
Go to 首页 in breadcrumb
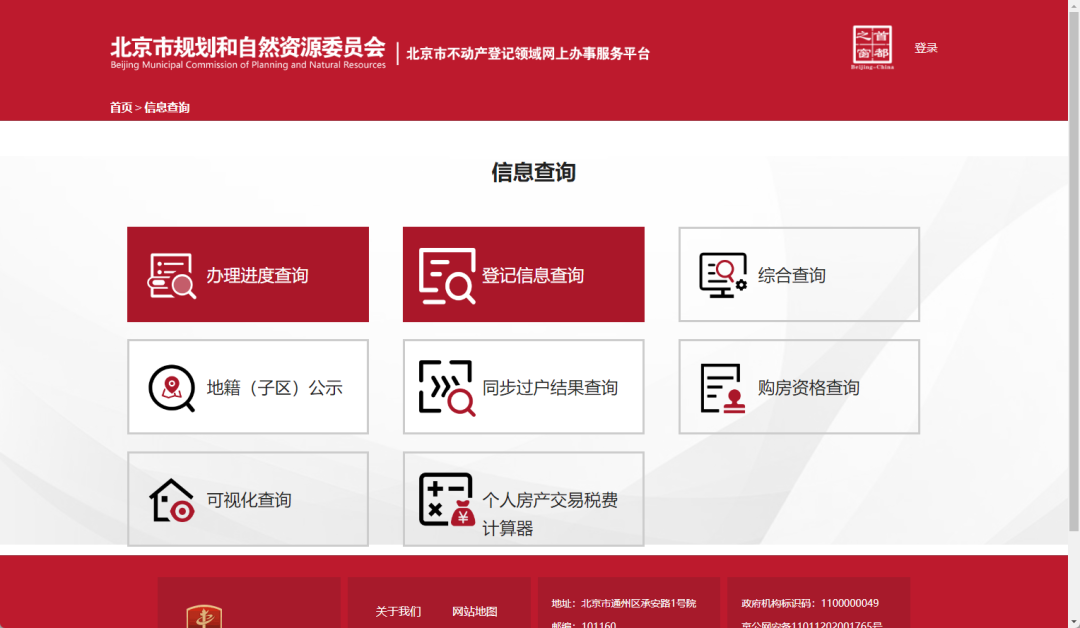[x=121, y=107]
